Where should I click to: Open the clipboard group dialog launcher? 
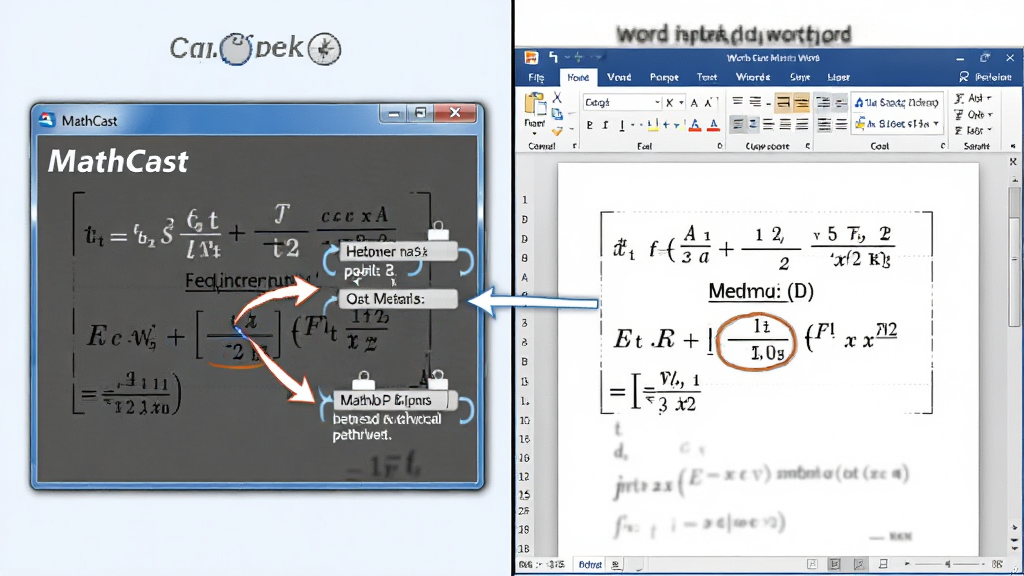click(x=575, y=146)
